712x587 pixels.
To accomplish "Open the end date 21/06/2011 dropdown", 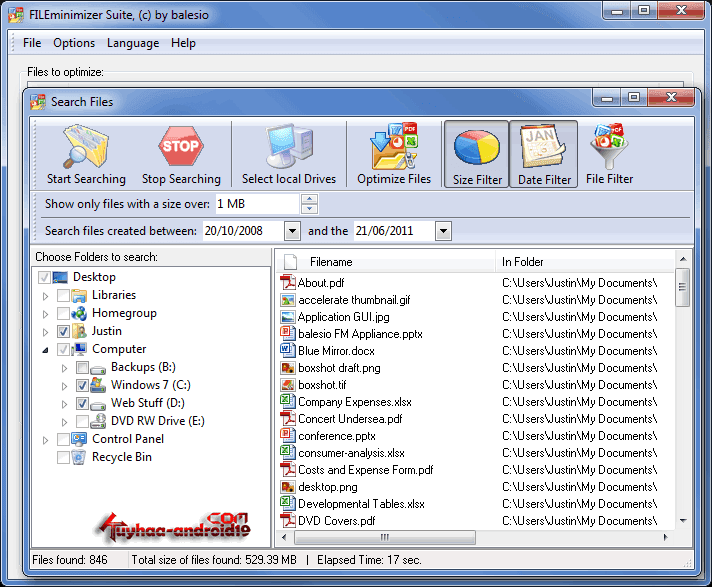I will tap(443, 231).
